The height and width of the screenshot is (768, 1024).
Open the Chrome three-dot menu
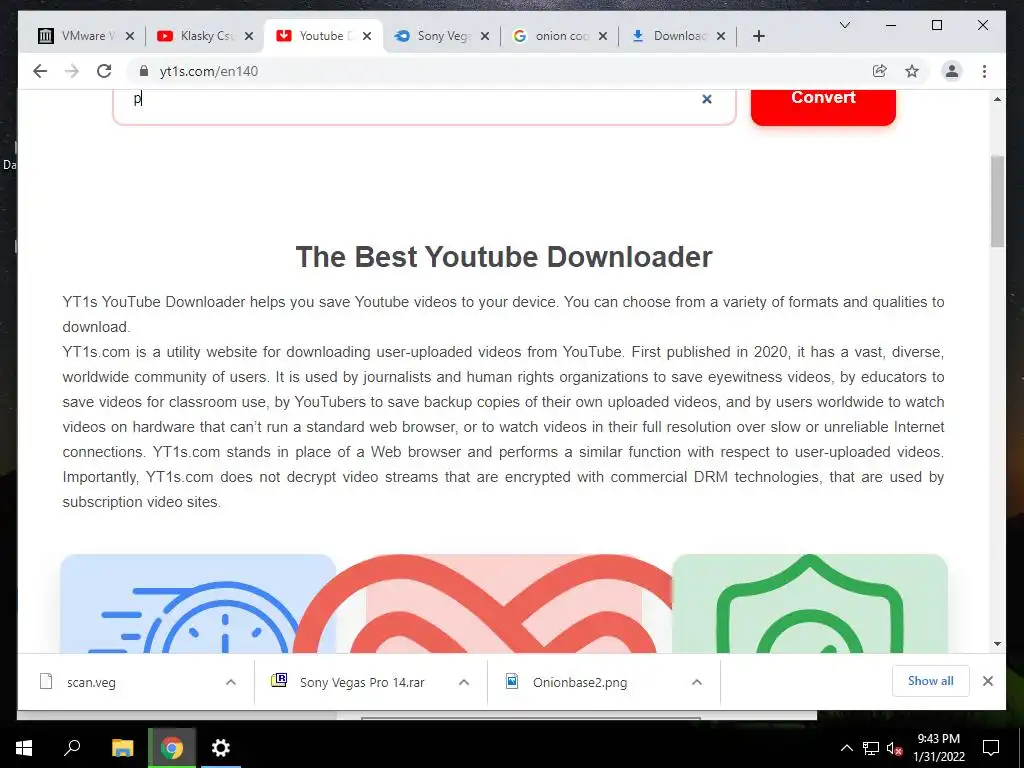984,71
